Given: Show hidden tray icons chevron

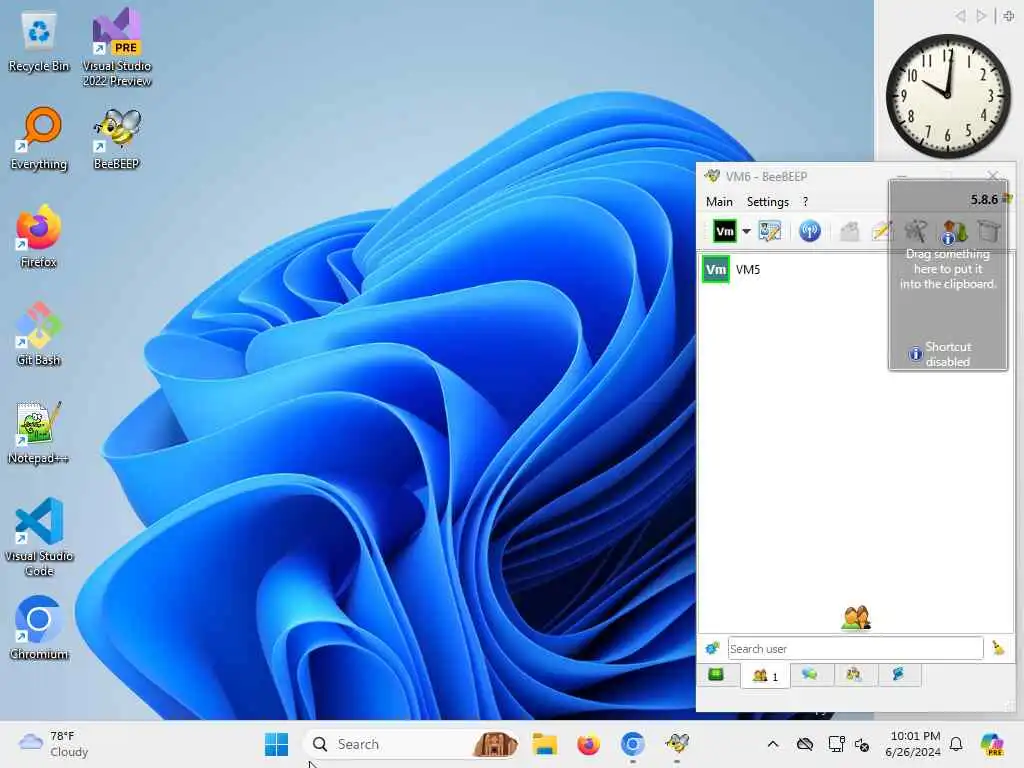Looking at the screenshot, I should tap(773, 744).
